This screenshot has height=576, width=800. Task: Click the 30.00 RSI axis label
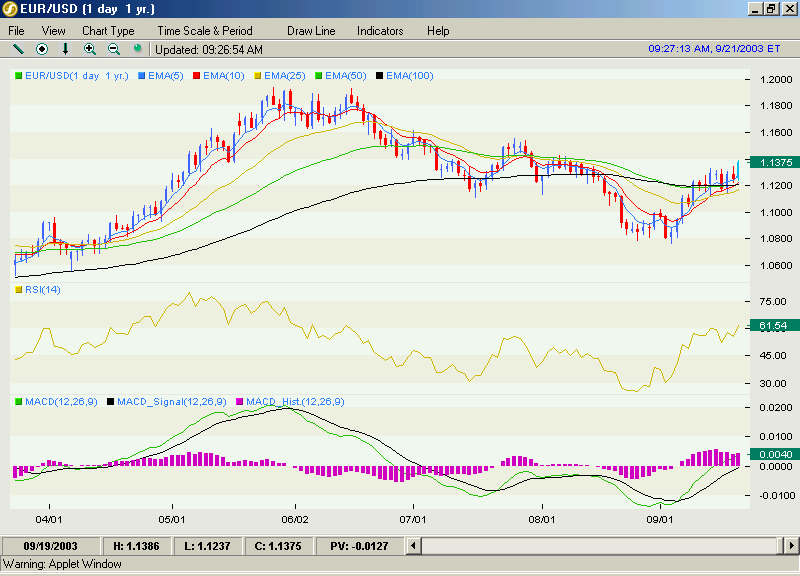click(x=773, y=384)
